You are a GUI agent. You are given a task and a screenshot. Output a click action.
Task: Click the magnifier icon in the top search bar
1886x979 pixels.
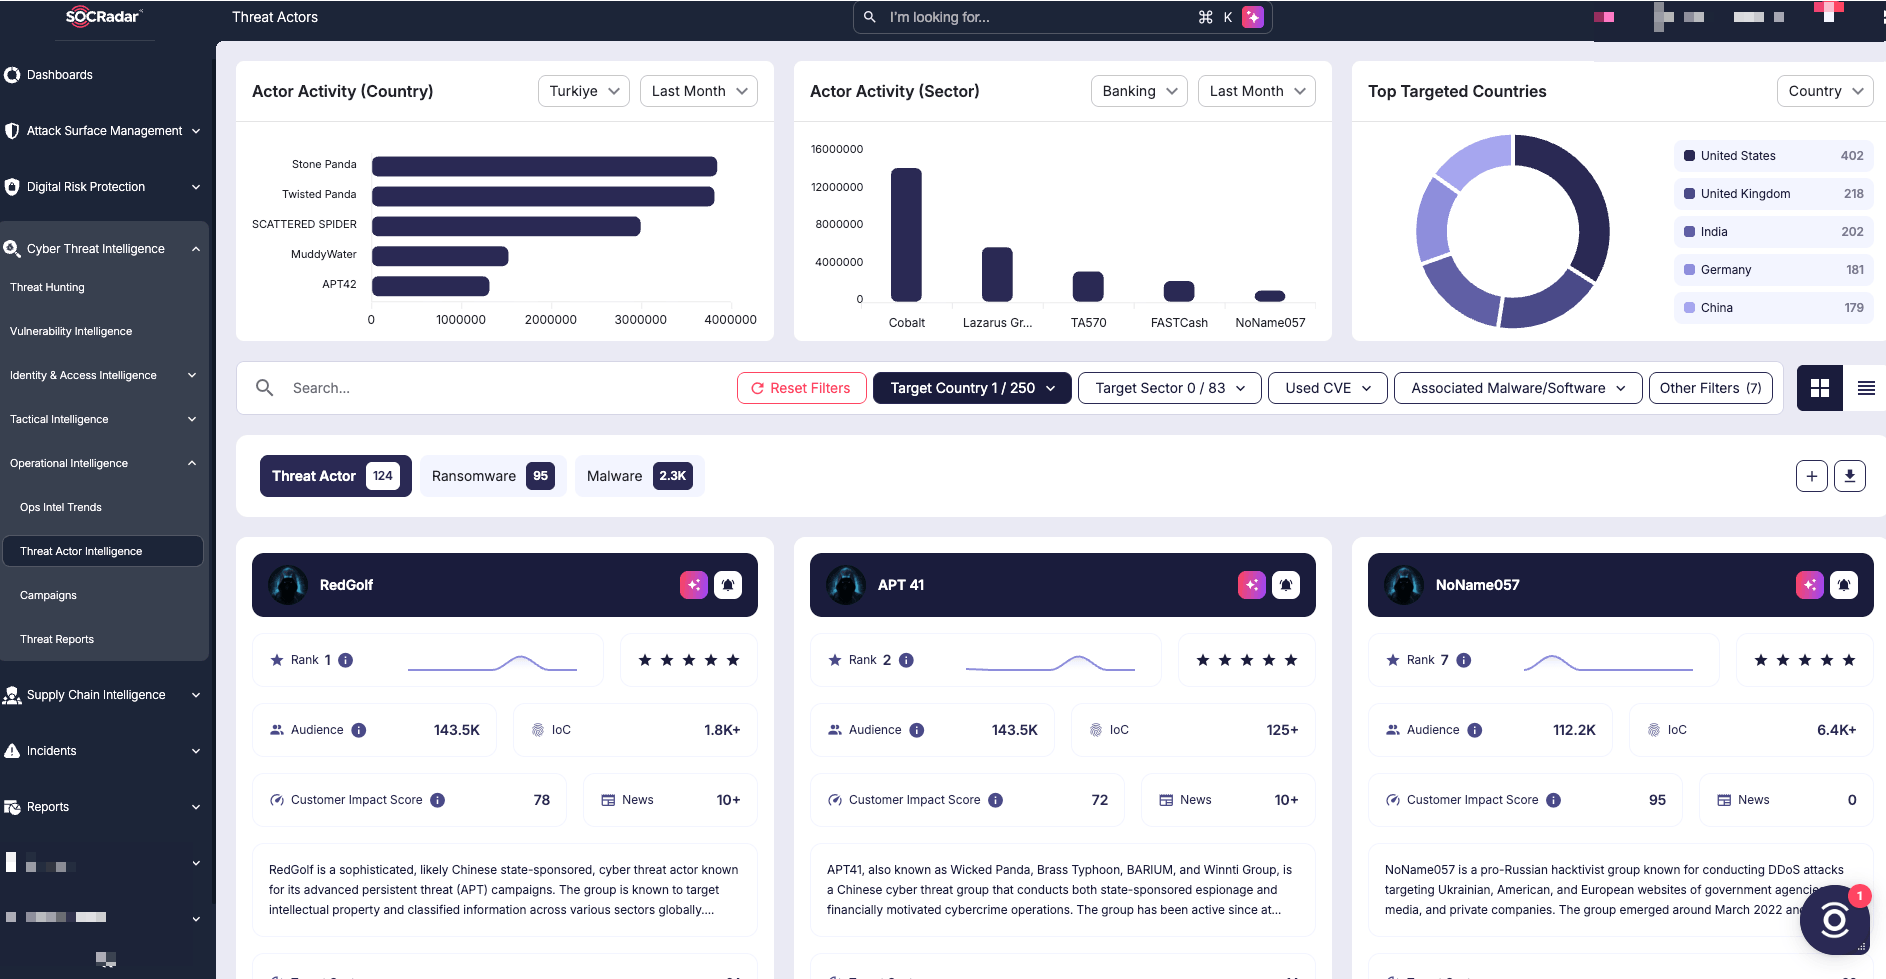pyautogui.click(x=870, y=17)
